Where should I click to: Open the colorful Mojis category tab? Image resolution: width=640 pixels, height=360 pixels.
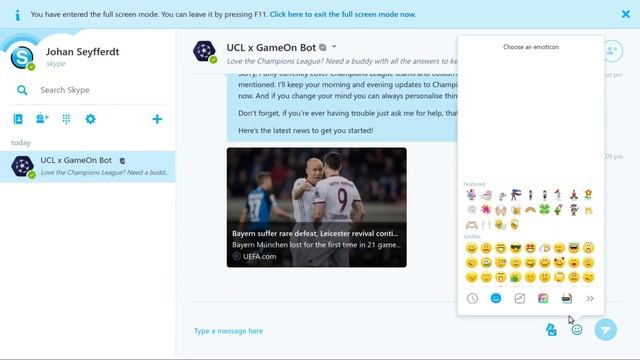tap(543, 298)
